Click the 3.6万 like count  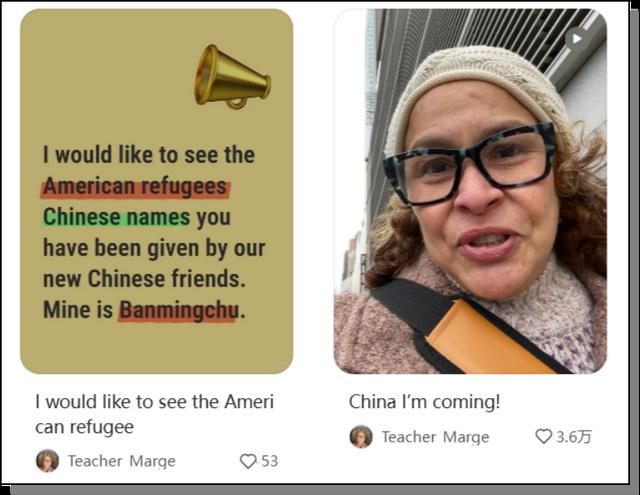point(573,437)
